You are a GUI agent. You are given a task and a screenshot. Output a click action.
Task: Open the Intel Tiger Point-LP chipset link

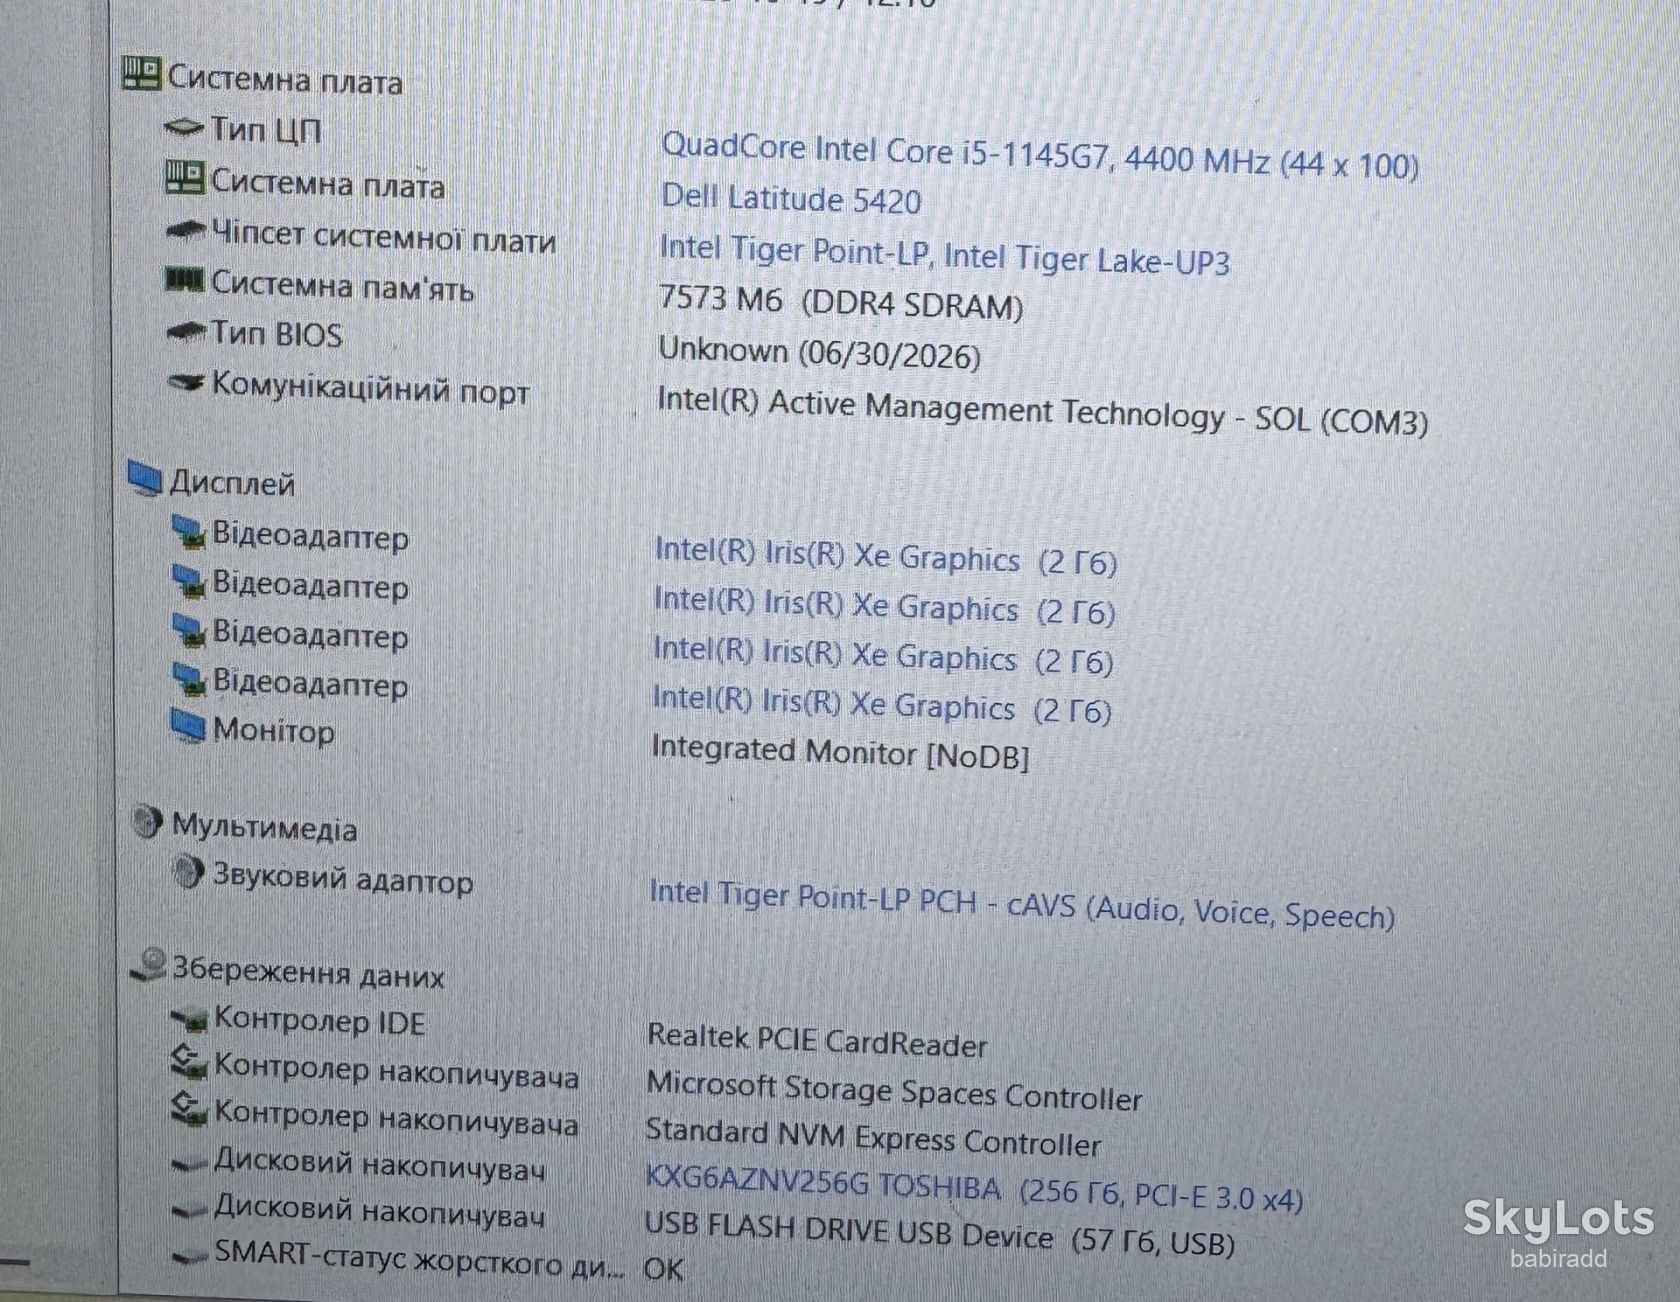point(944,254)
